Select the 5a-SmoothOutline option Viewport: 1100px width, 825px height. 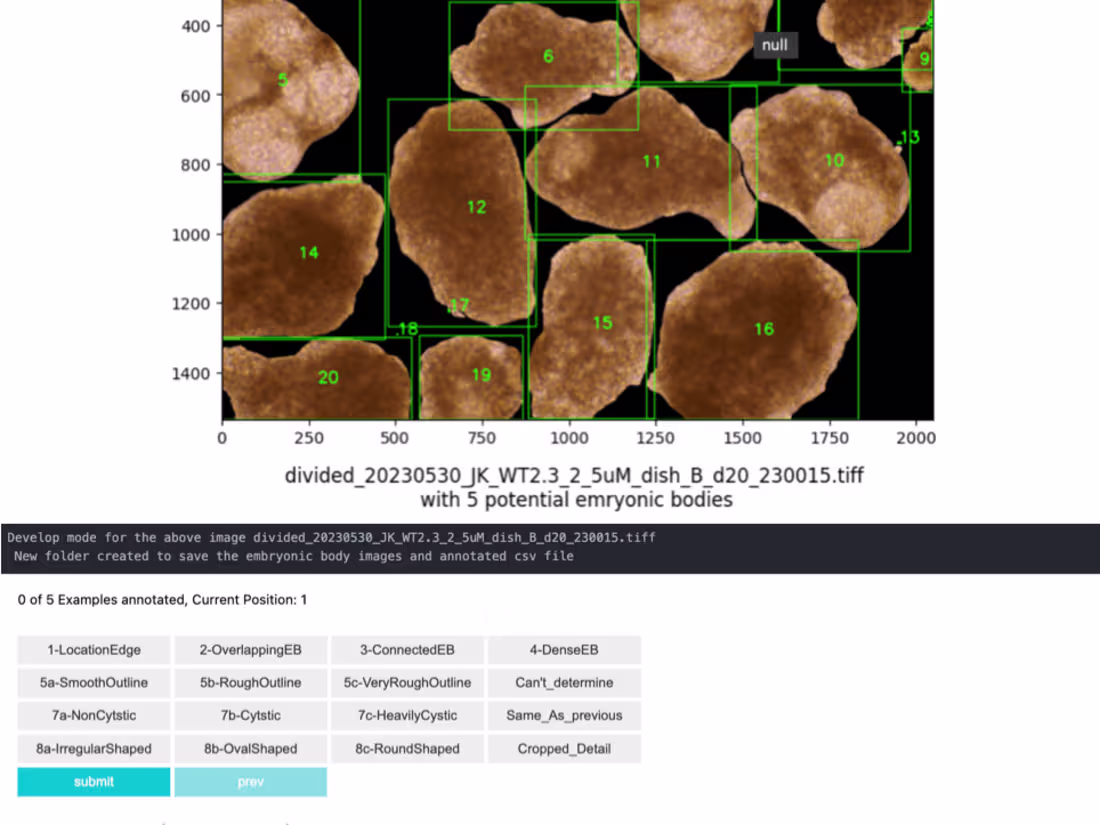point(93,683)
